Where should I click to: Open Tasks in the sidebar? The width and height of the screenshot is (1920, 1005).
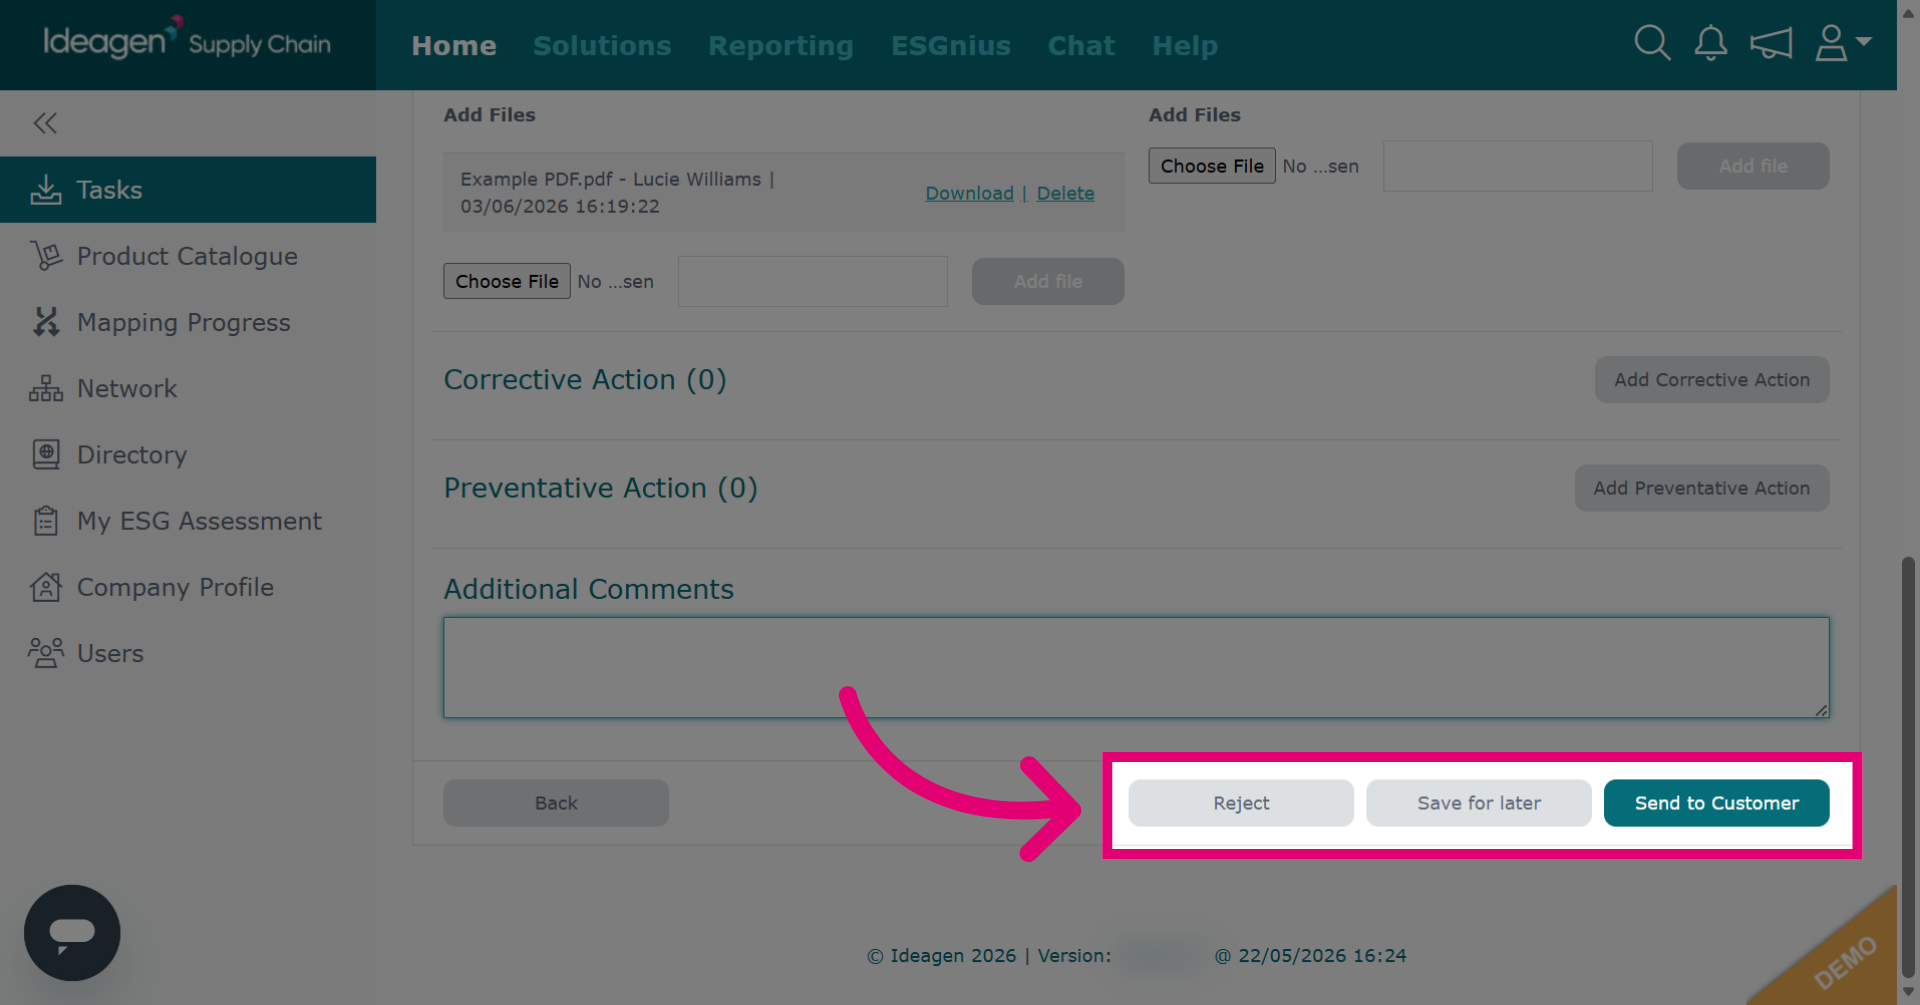[188, 189]
